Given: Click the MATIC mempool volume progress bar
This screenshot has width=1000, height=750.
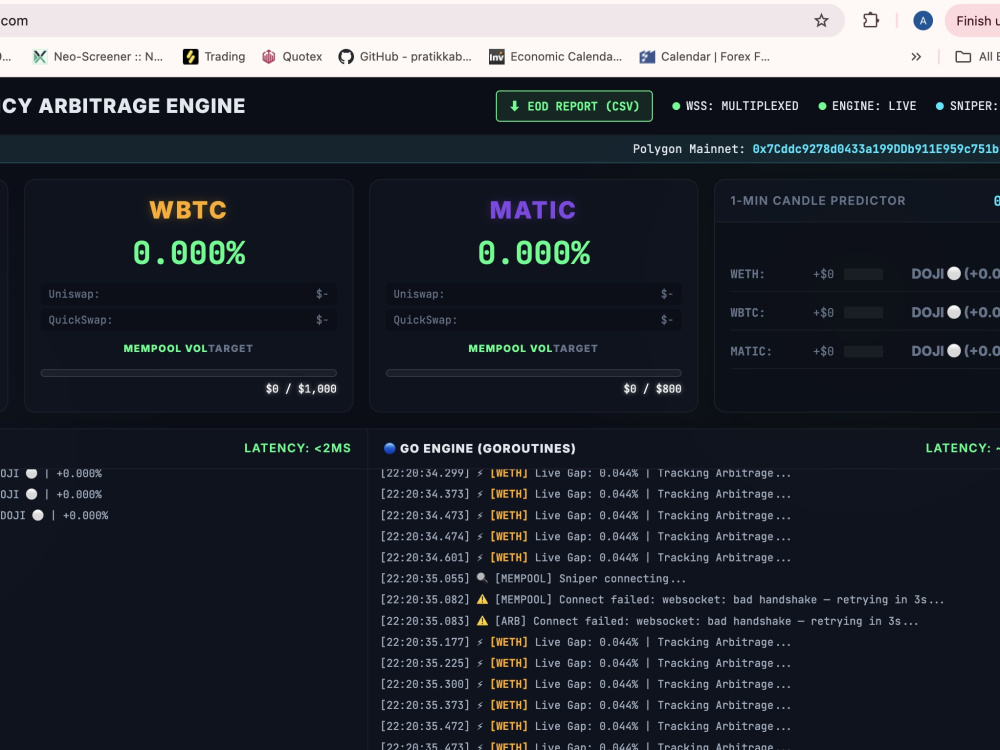Looking at the screenshot, I should [x=534, y=373].
